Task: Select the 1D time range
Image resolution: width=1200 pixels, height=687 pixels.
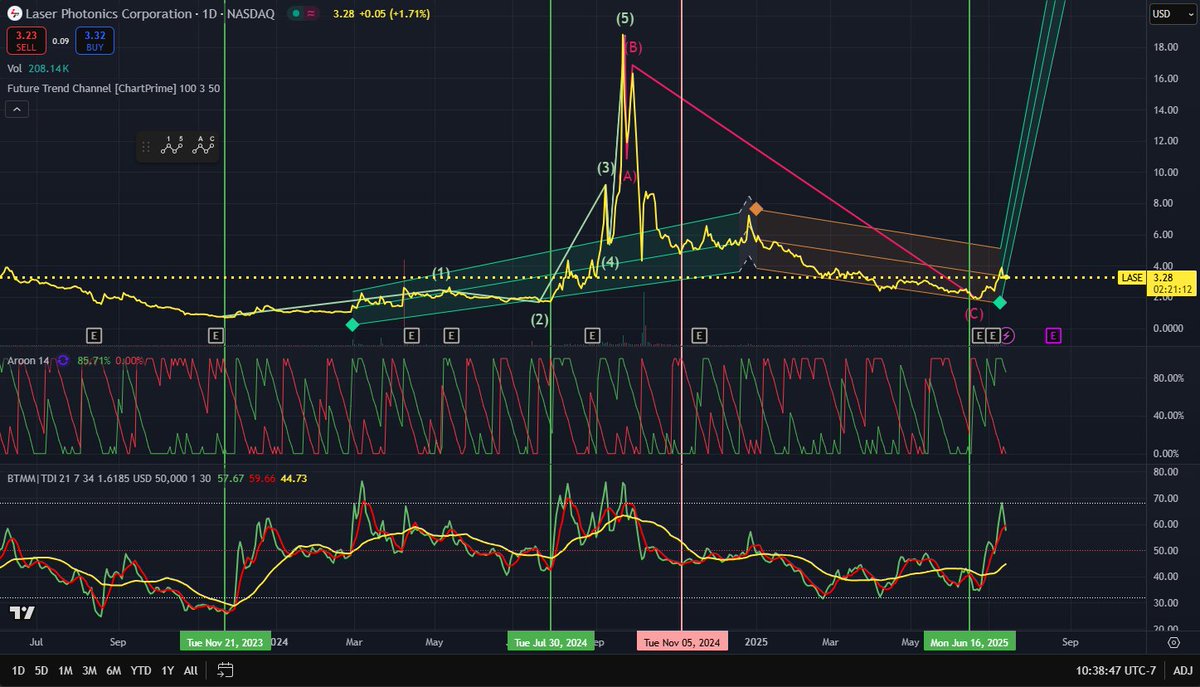Action: tap(18, 670)
